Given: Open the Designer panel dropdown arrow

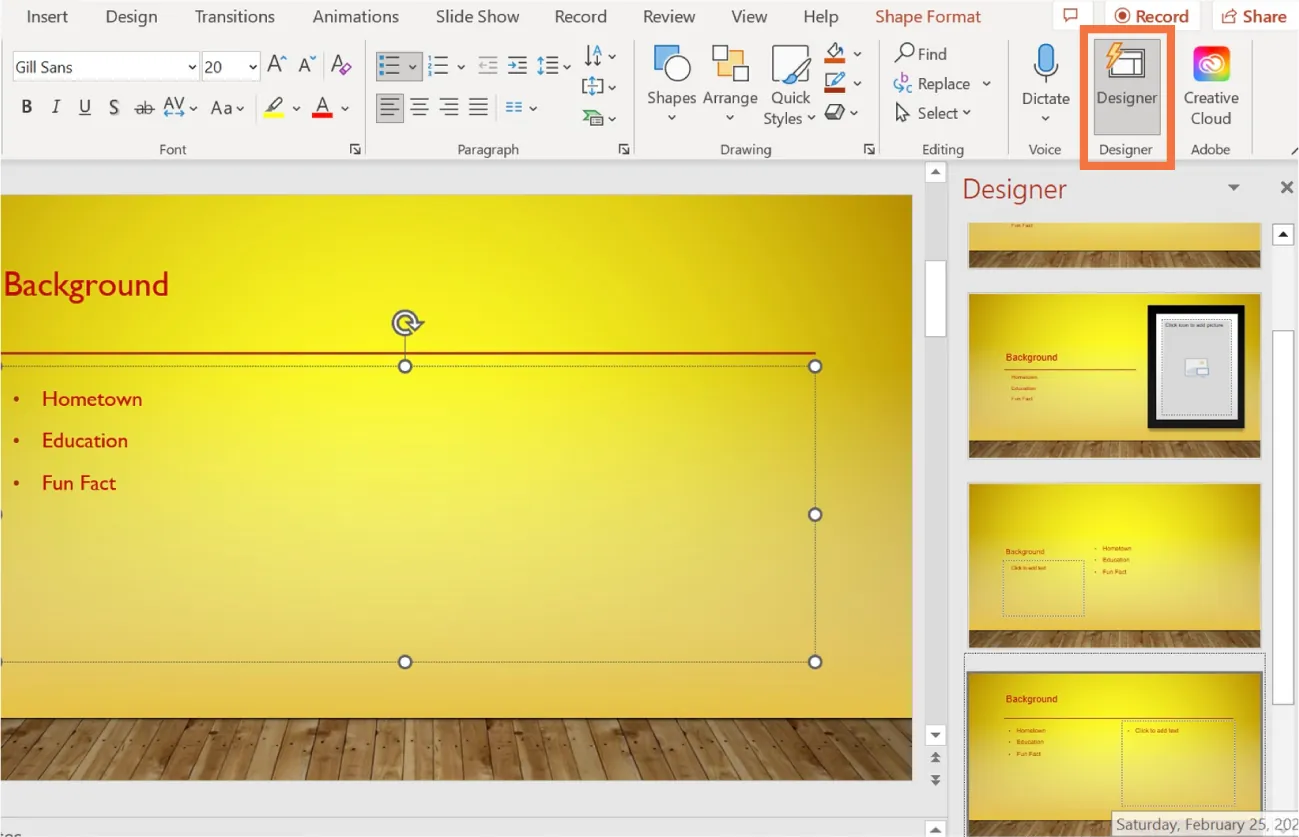Looking at the screenshot, I should coord(1233,188).
